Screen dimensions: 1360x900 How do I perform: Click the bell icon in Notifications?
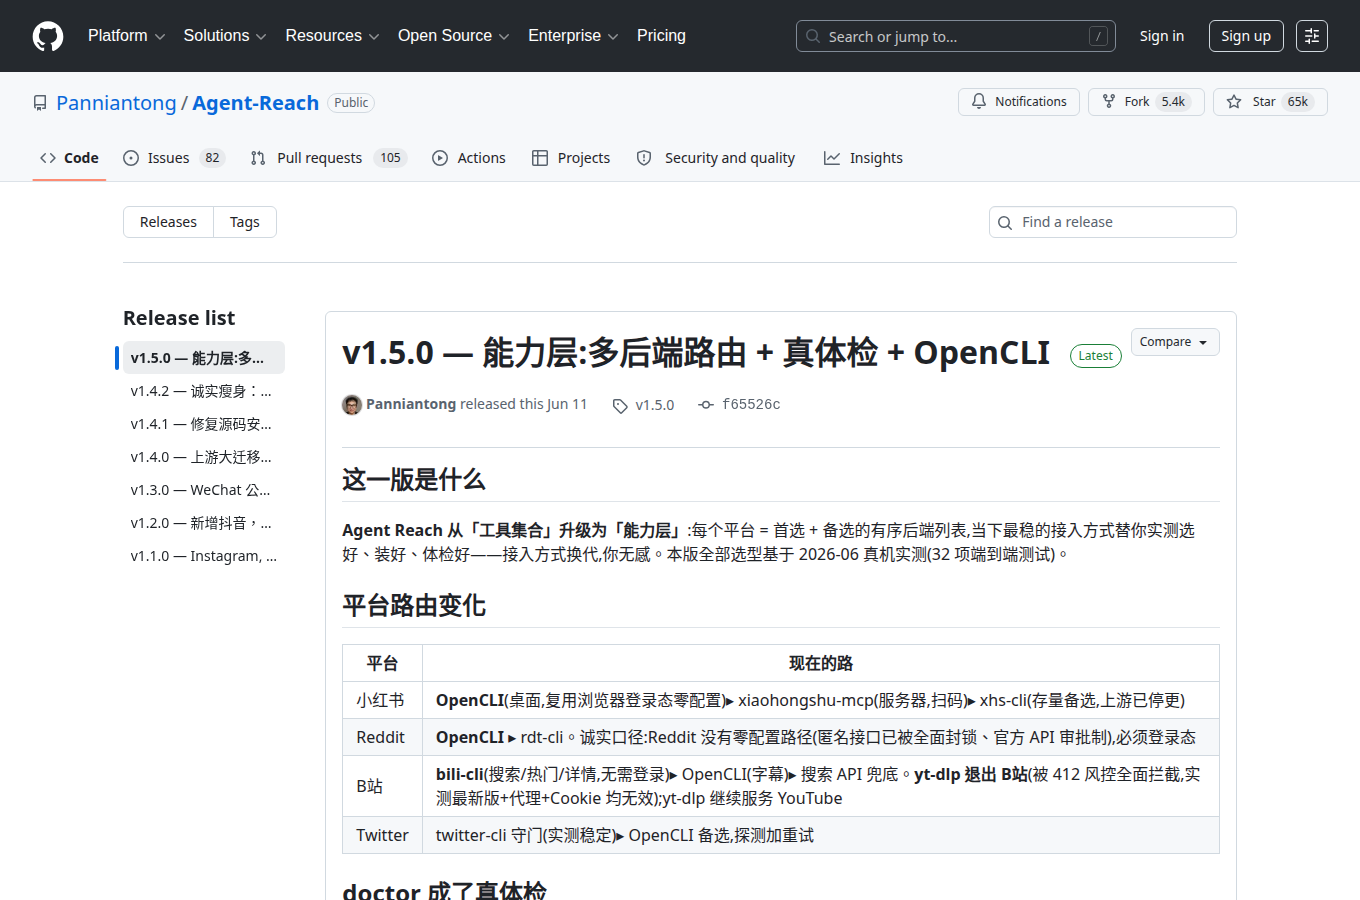(x=979, y=102)
